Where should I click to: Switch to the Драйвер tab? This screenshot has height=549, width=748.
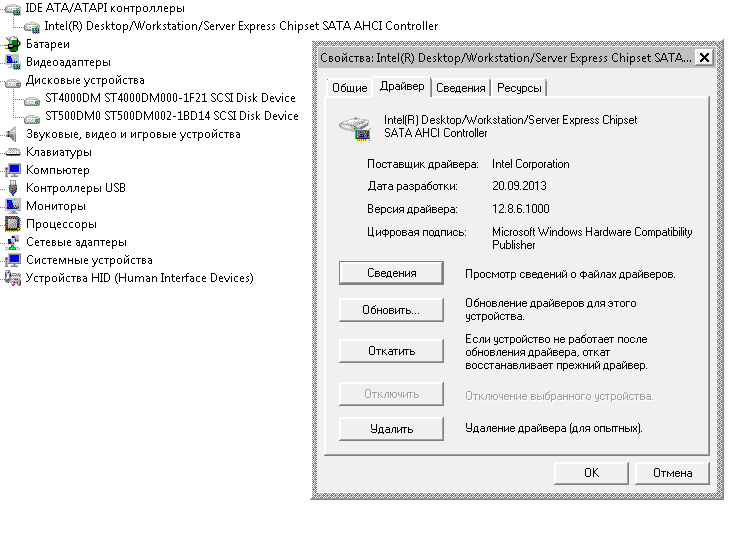(x=402, y=87)
